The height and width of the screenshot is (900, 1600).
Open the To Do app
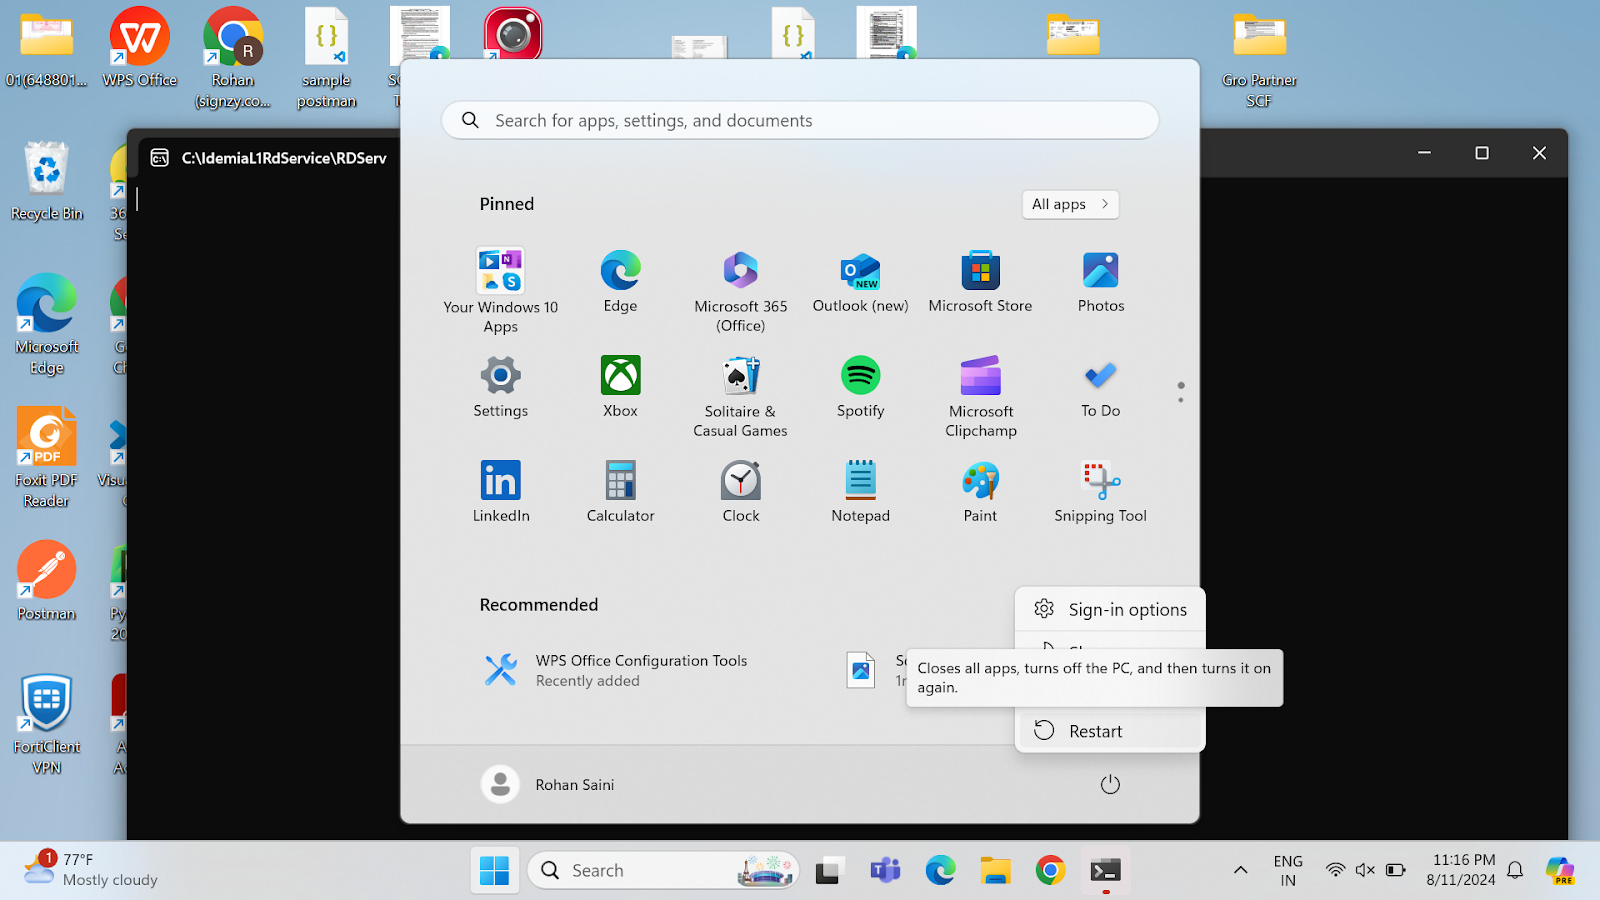(1100, 387)
